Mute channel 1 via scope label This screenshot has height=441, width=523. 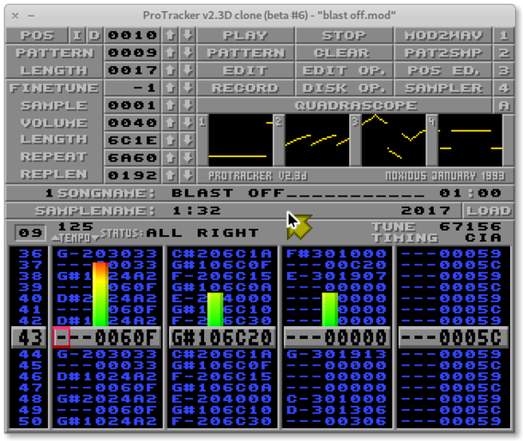pos(202,122)
